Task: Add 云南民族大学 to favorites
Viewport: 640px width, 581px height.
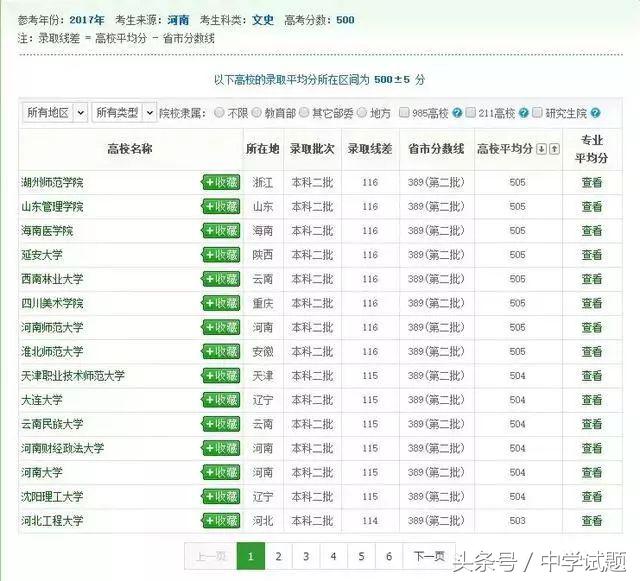Action: (x=220, y=424)
